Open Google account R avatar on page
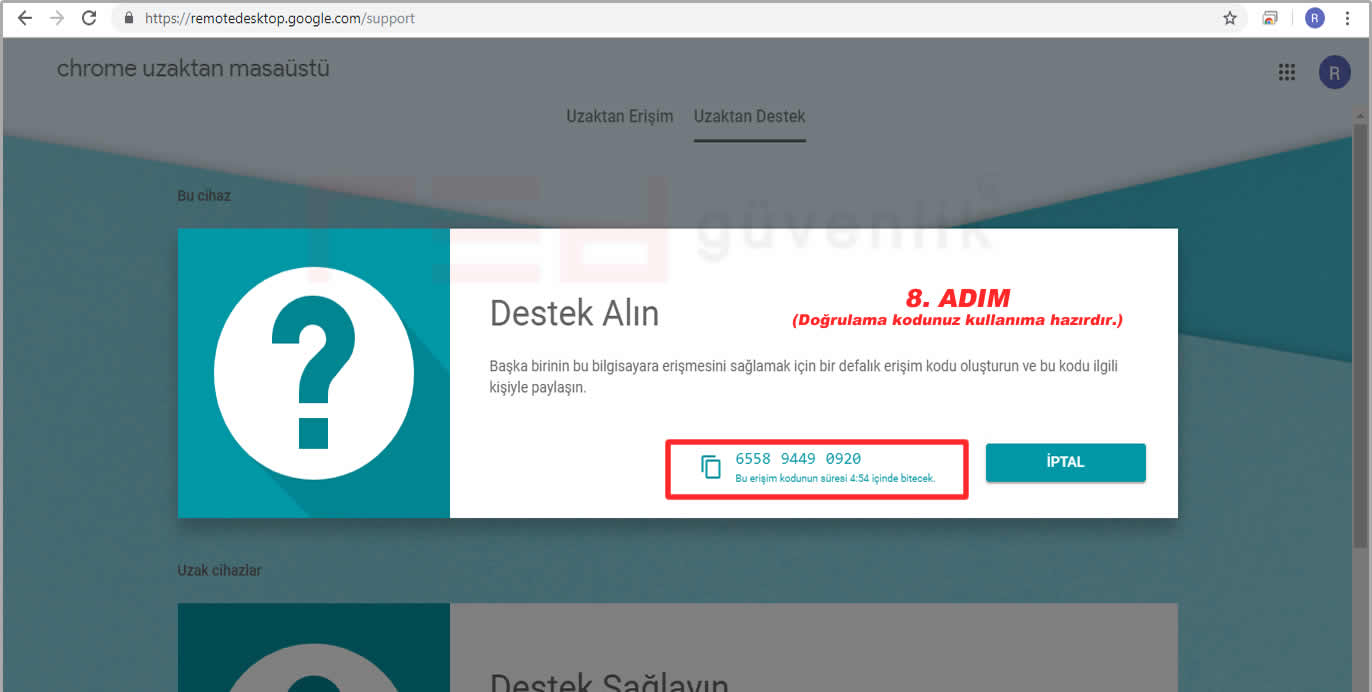Image resolution: width=1372 pixels, height=692 pixels. click(1334, 72)
